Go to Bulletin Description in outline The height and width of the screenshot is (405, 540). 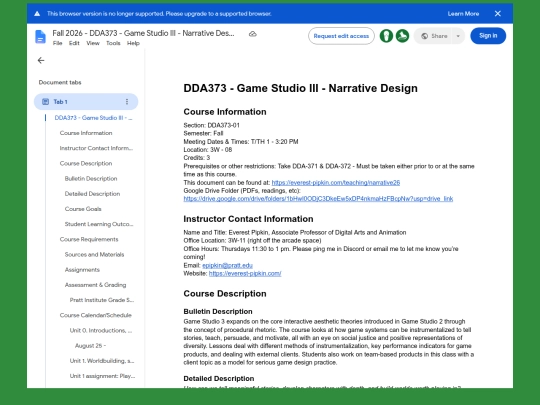[91, 178]
